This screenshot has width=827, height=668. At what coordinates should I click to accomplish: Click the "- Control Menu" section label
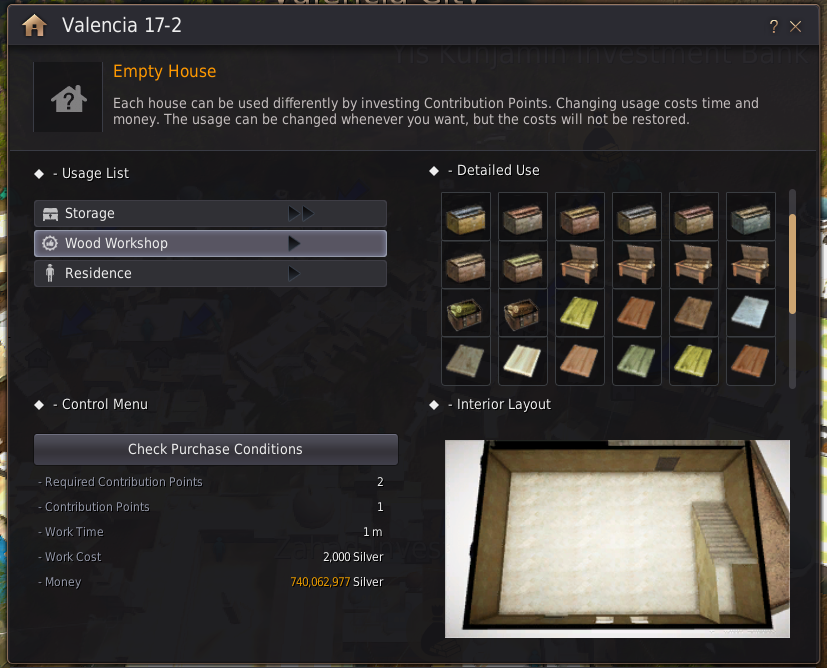(x=100, y=404)
